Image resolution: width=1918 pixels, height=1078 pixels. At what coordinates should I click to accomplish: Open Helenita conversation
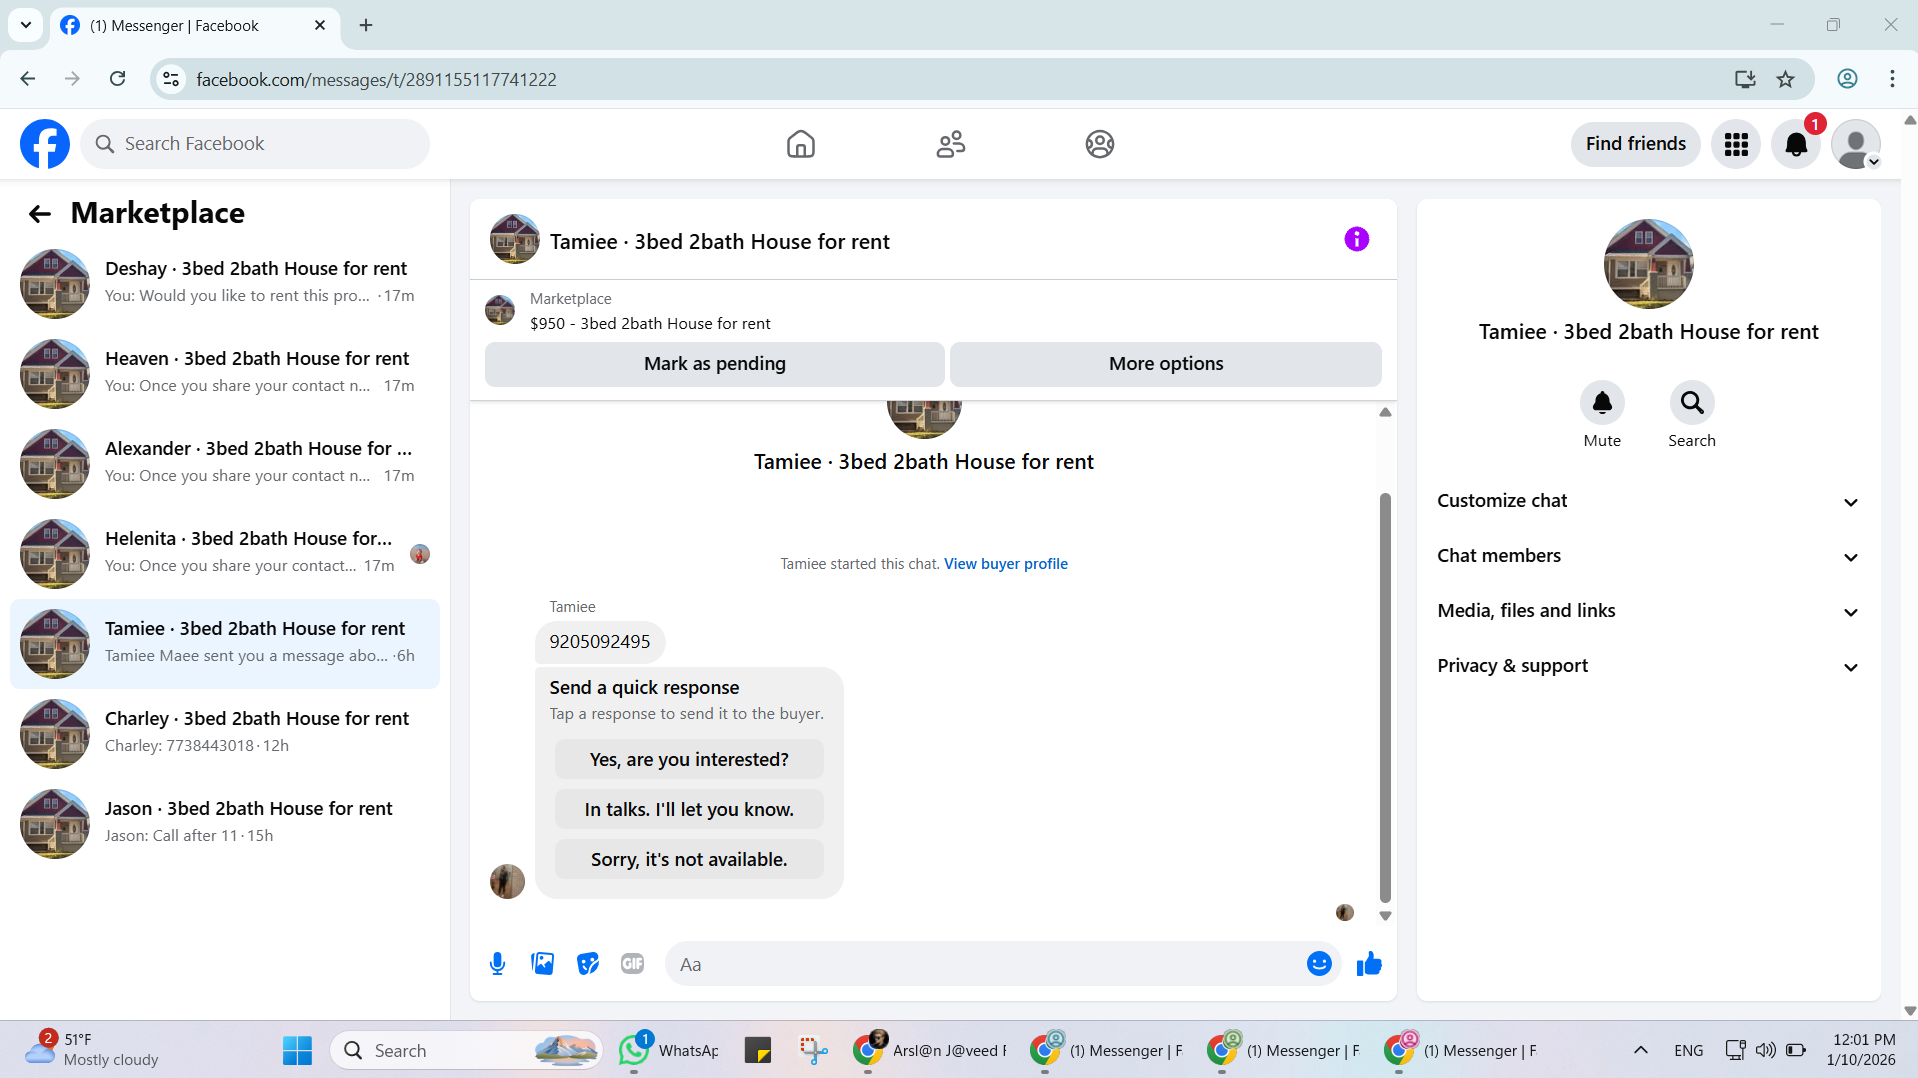click(x=225, y=554)
